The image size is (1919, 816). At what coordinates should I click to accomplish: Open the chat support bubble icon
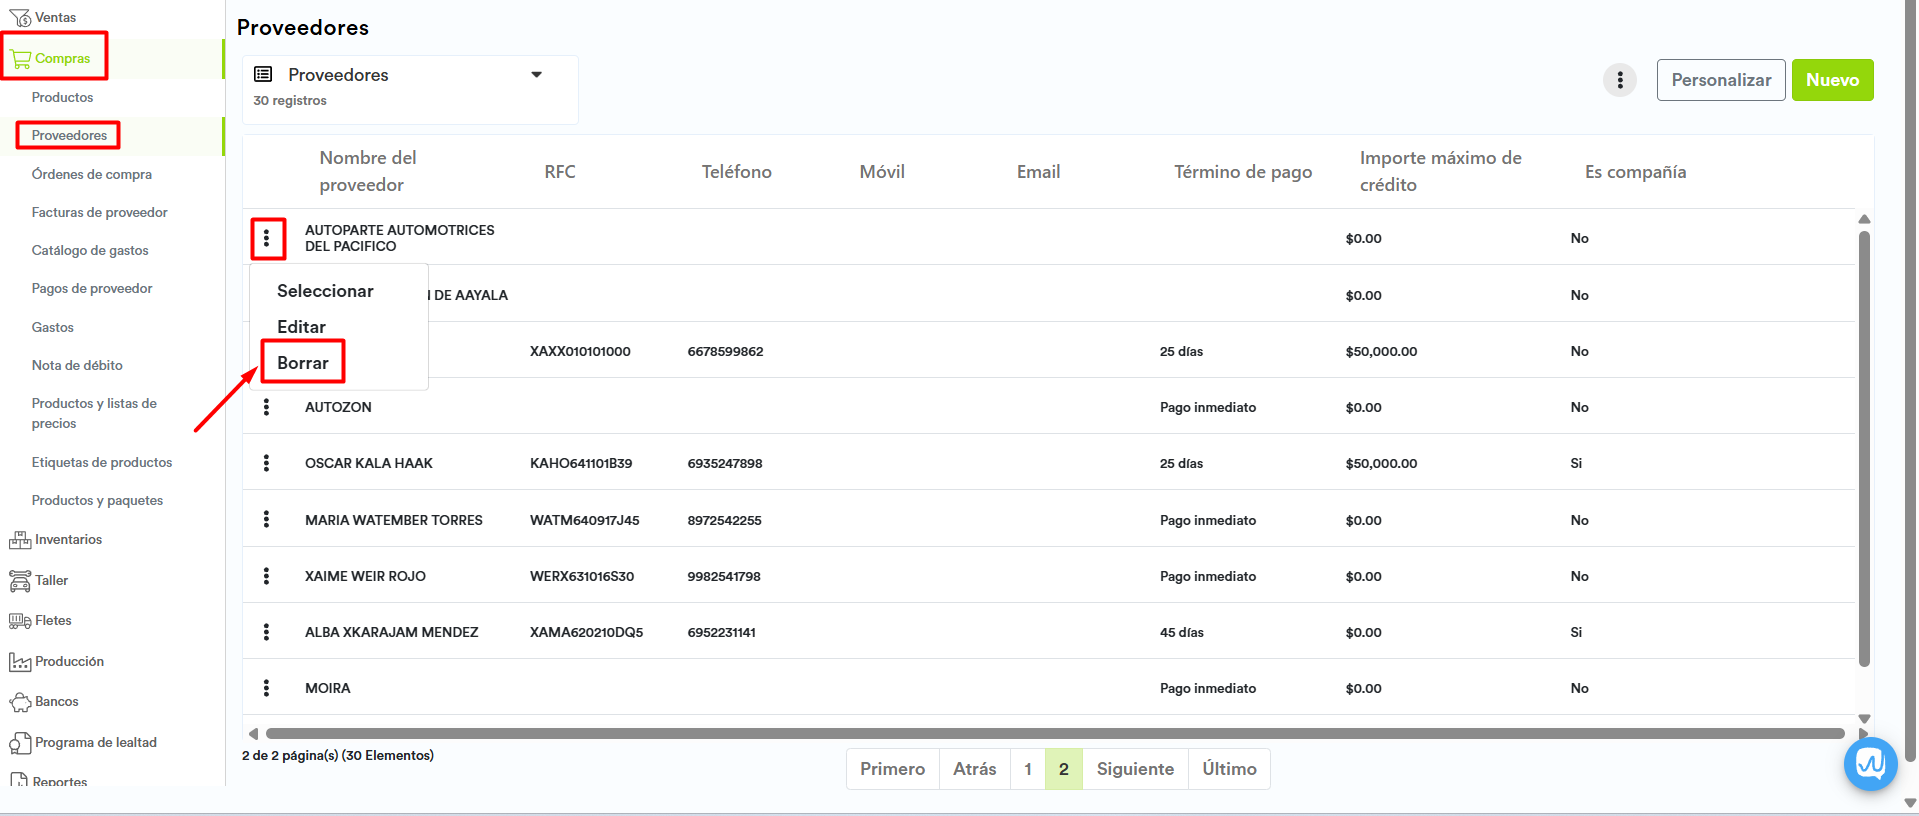coord(1870,764)
